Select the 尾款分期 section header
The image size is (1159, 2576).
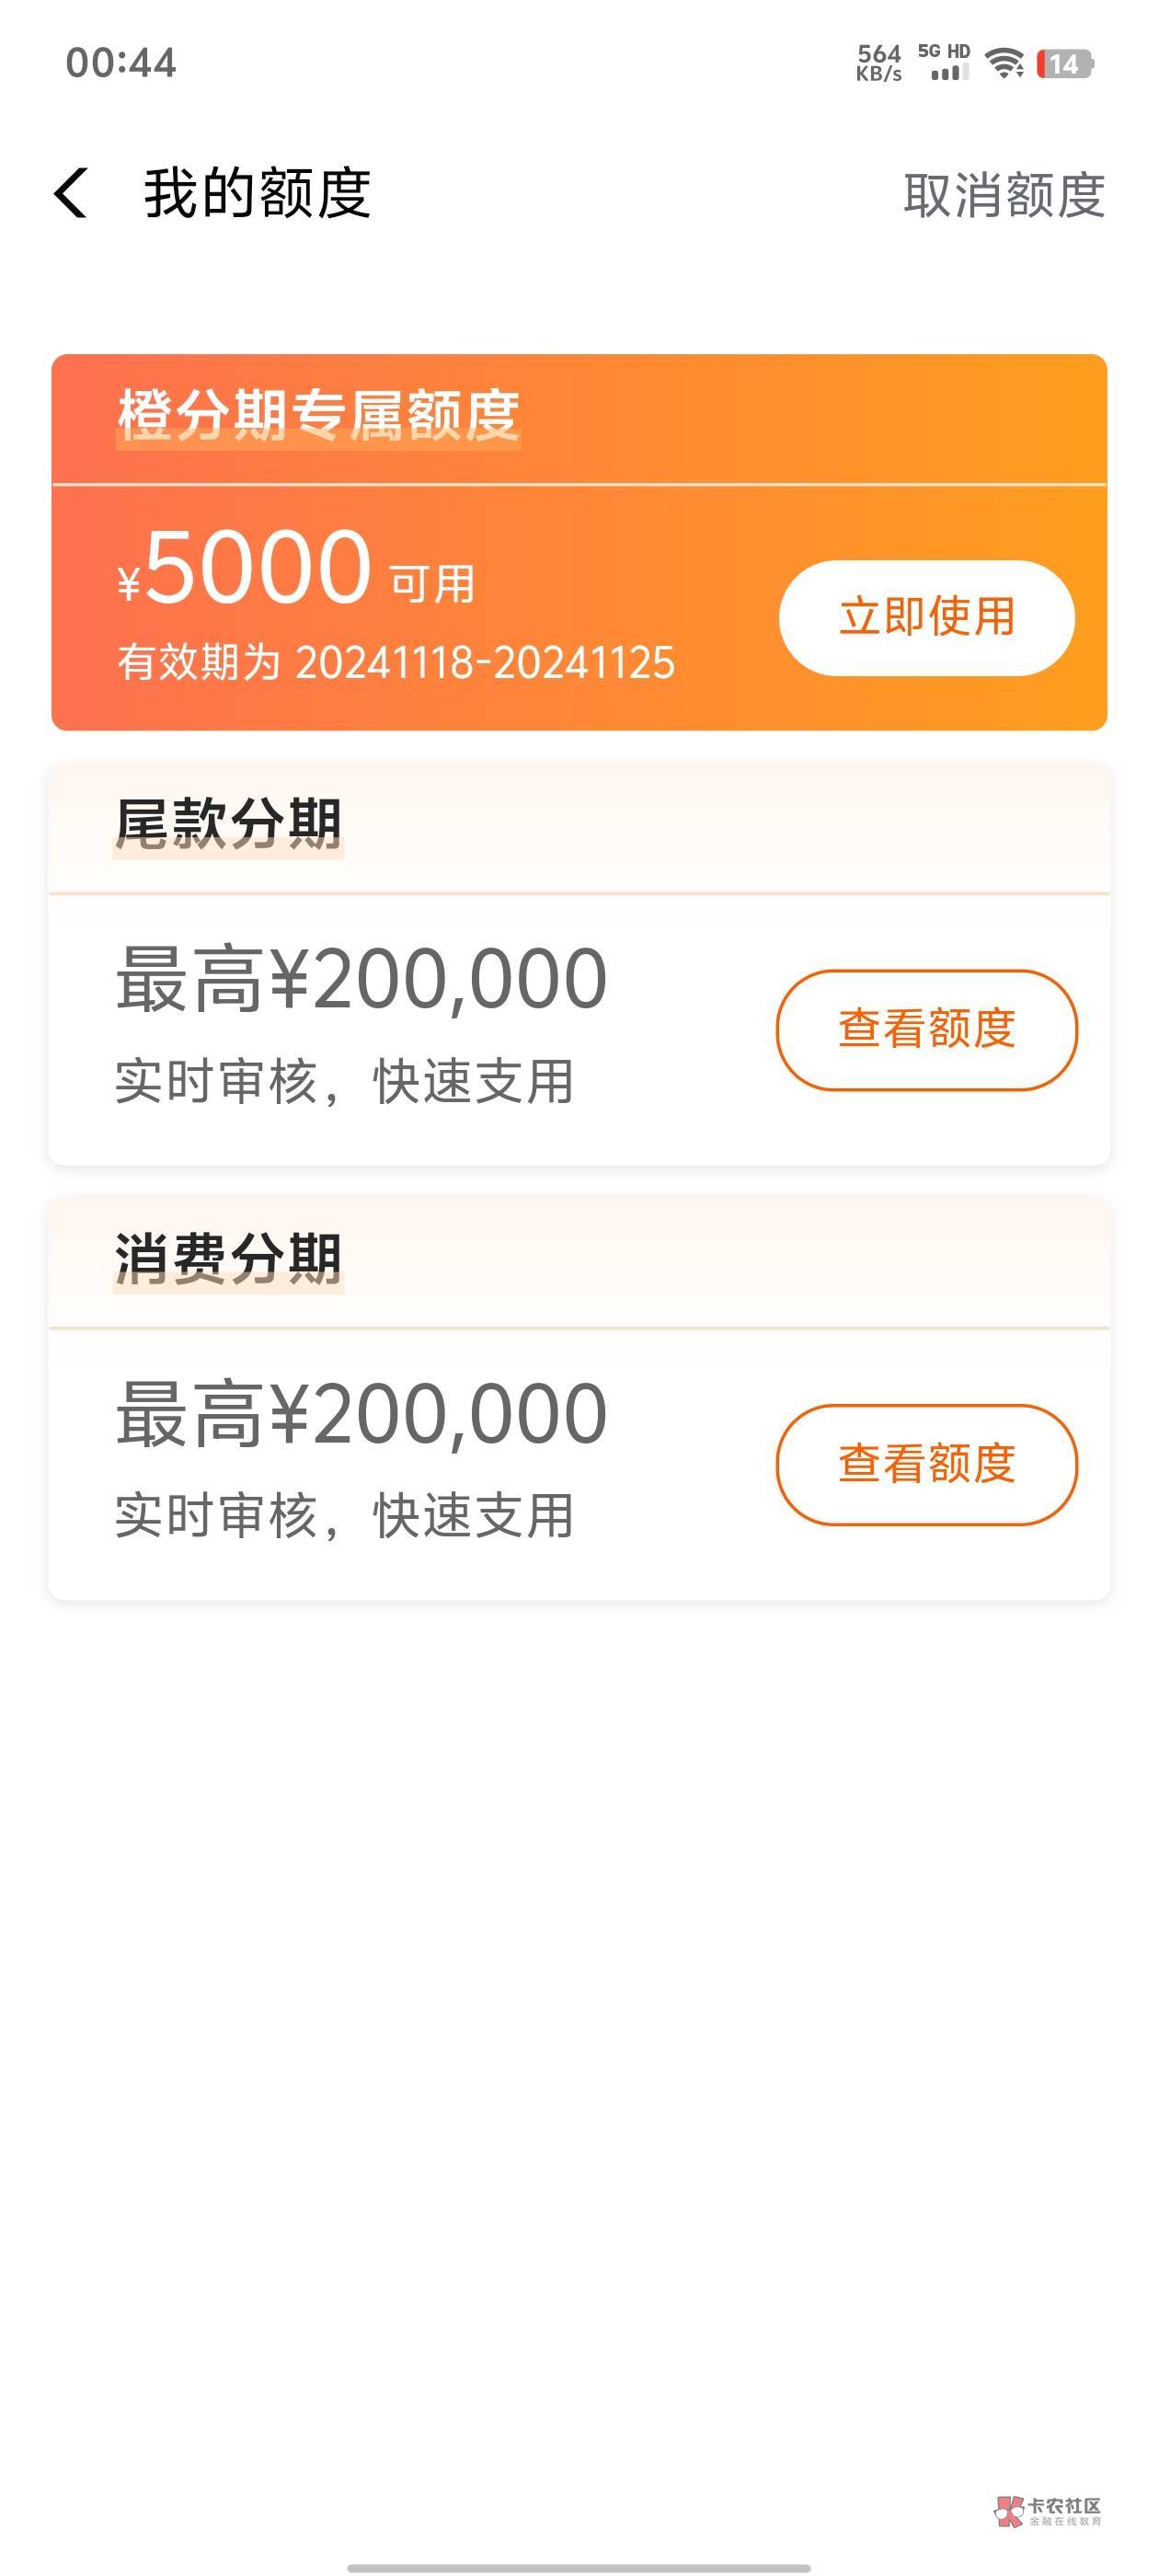click(228, 824)
